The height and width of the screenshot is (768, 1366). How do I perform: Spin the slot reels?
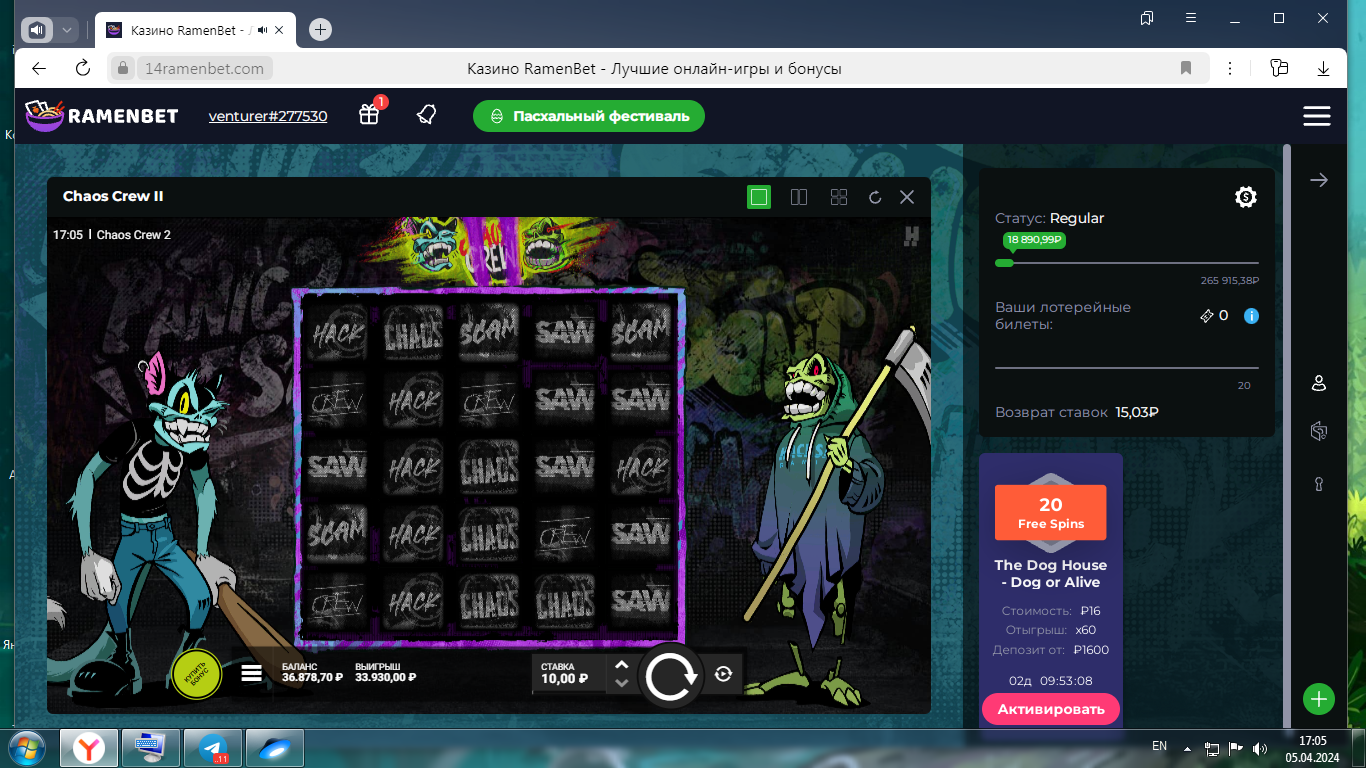coord(671,677)
